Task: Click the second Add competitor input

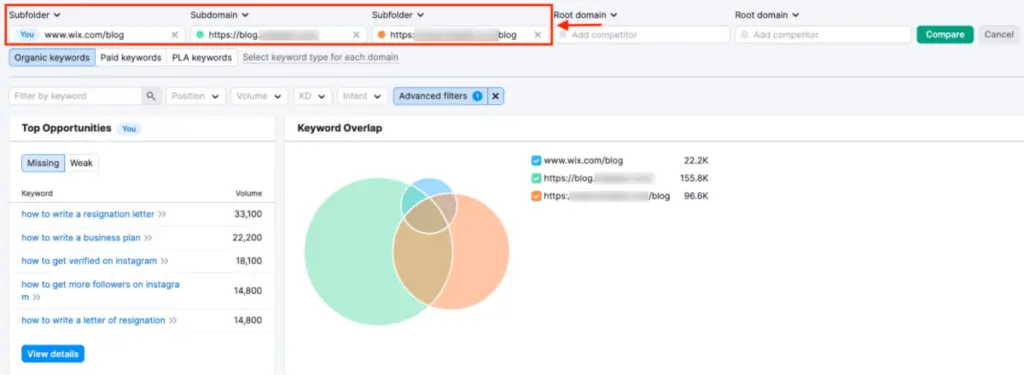Action: (823, 35)
